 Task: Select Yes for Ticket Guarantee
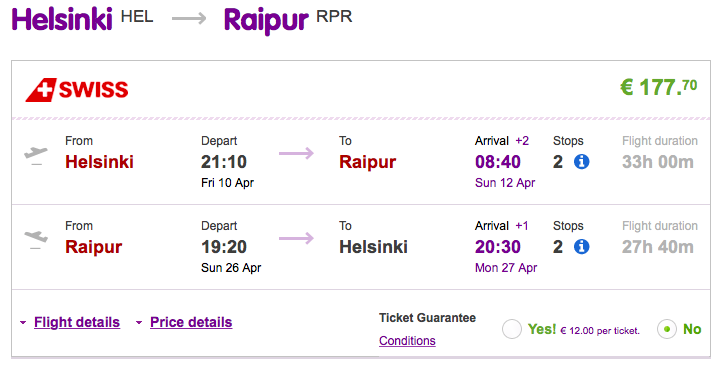(x=512, y=329)
